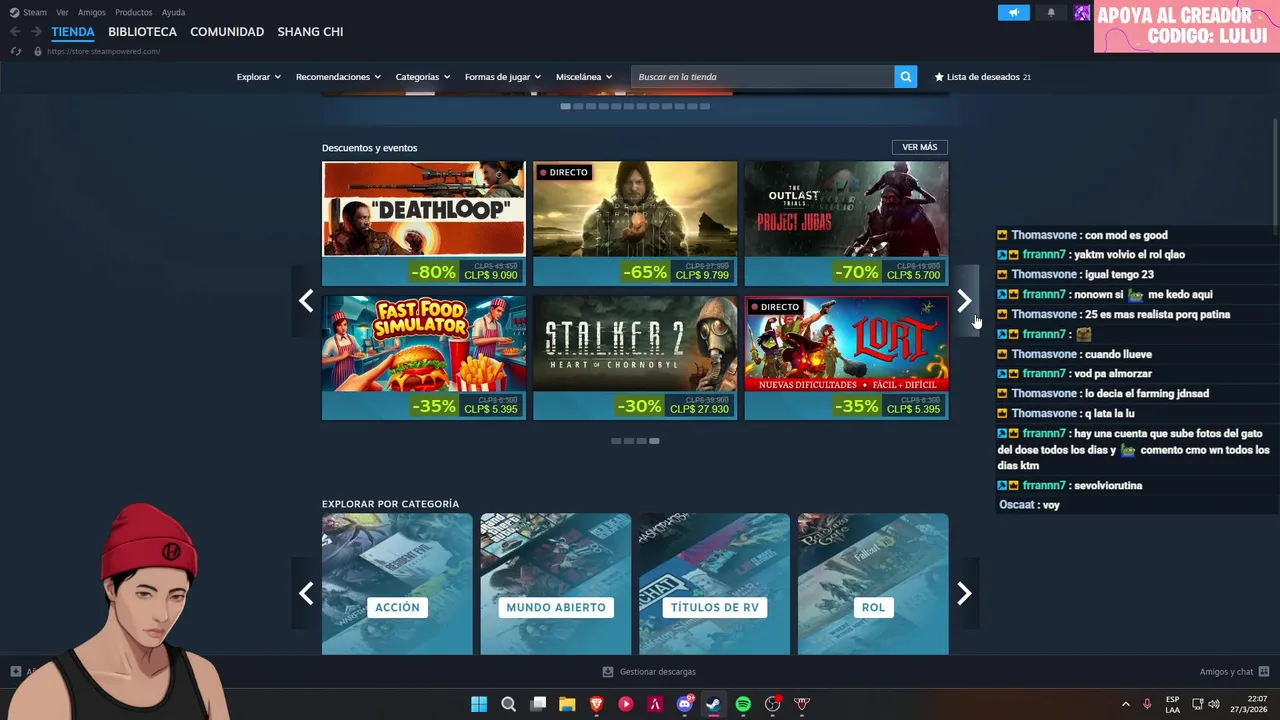Open Lista de deseados wishlist
The width and height of the screenshot is (1280, 720).
982,77
